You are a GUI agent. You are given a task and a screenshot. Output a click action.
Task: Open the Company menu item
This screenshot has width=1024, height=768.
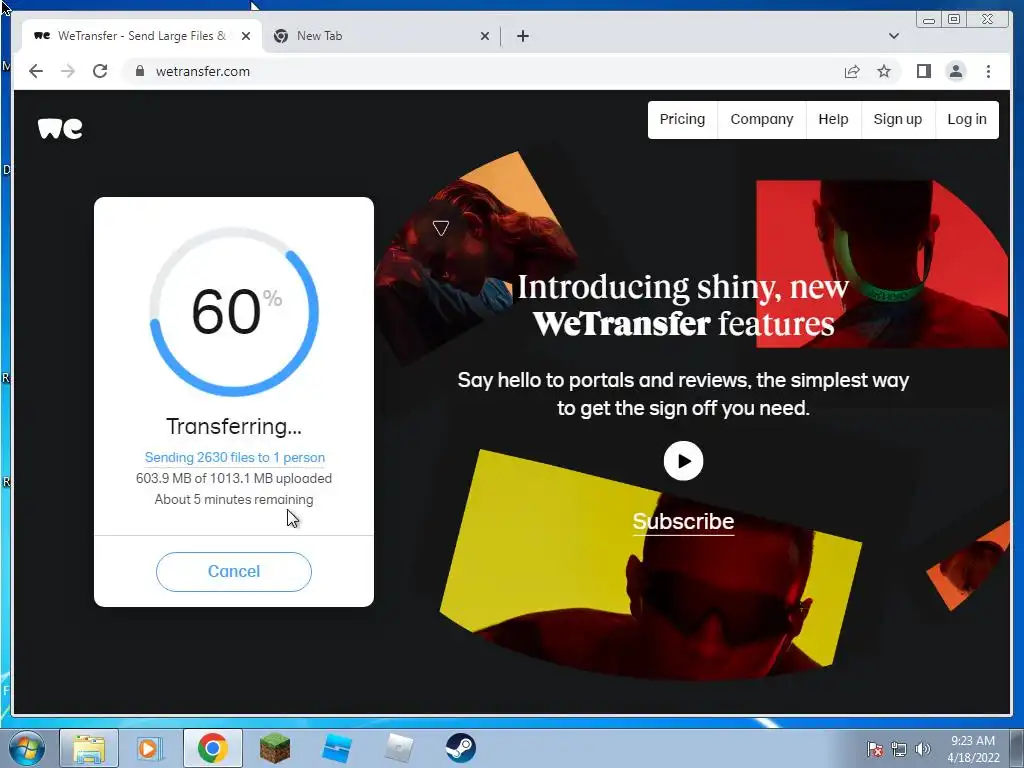[x=761, y=120]
